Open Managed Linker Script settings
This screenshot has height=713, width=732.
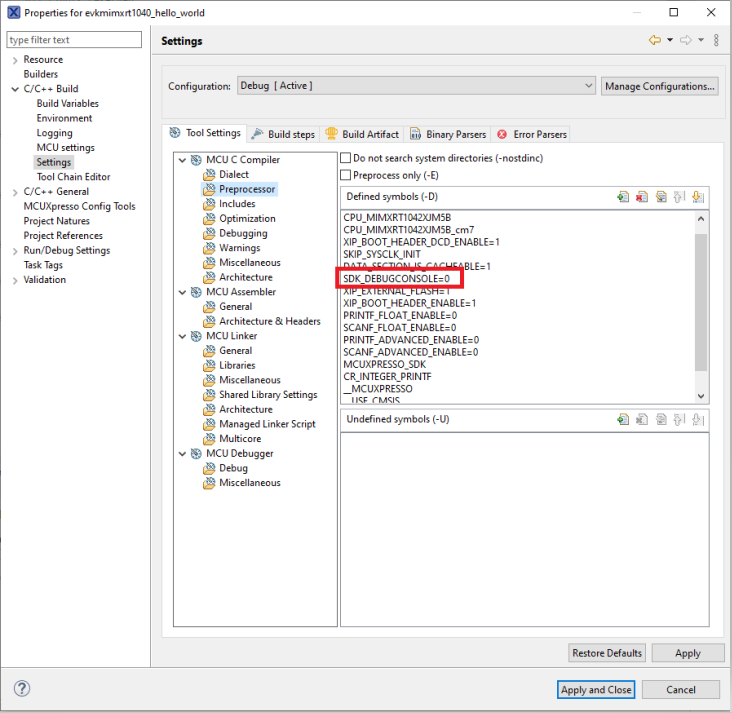tap(267, 424)
